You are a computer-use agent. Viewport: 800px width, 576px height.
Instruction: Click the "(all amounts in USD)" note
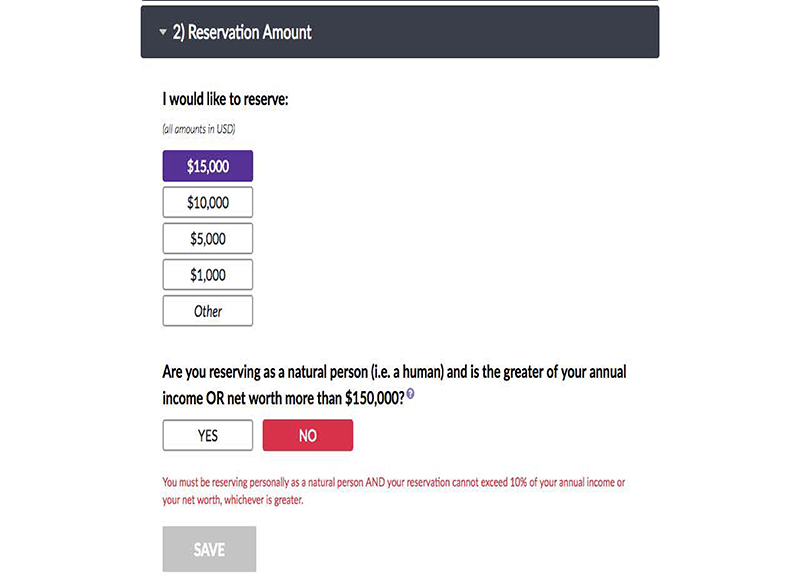[x=198, y=129]
